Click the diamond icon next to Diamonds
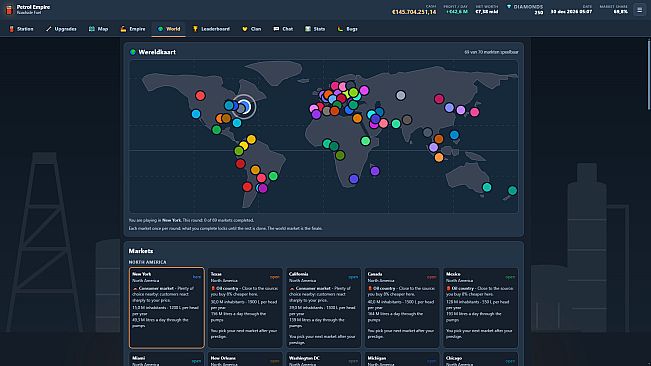 pos(509,7)
